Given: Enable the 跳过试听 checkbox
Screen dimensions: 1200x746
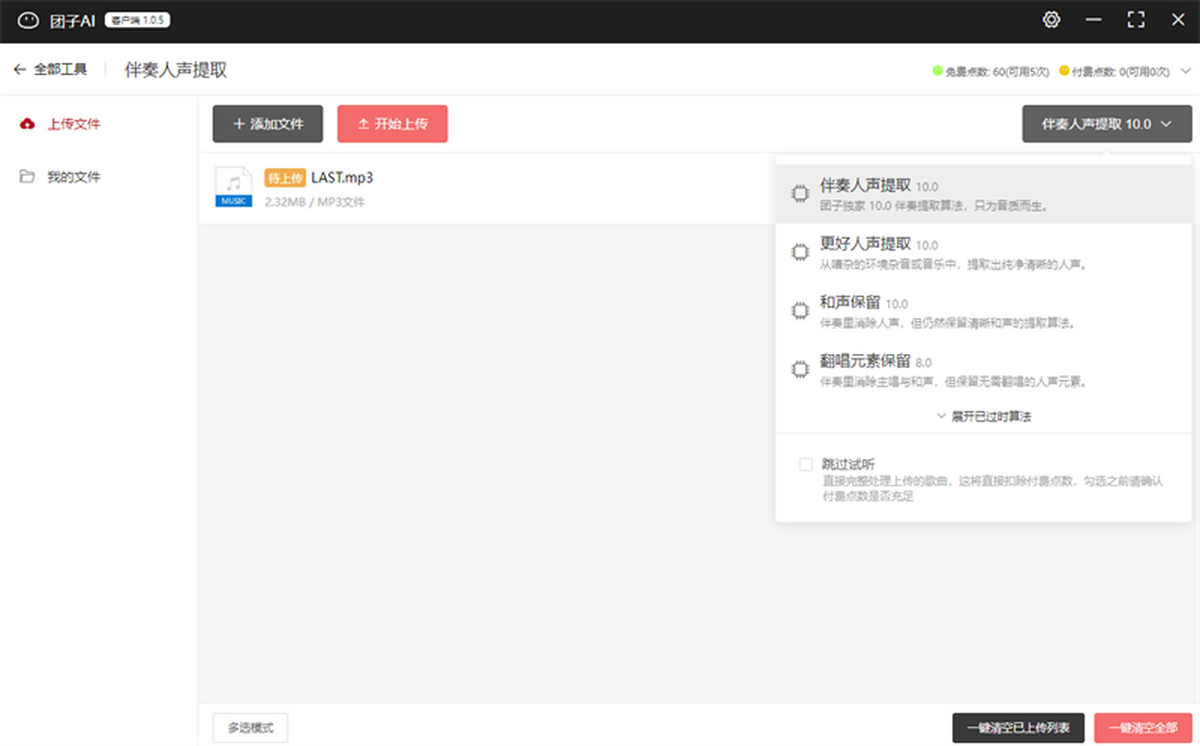Looking at the screenshot, I should coord(804,463).
